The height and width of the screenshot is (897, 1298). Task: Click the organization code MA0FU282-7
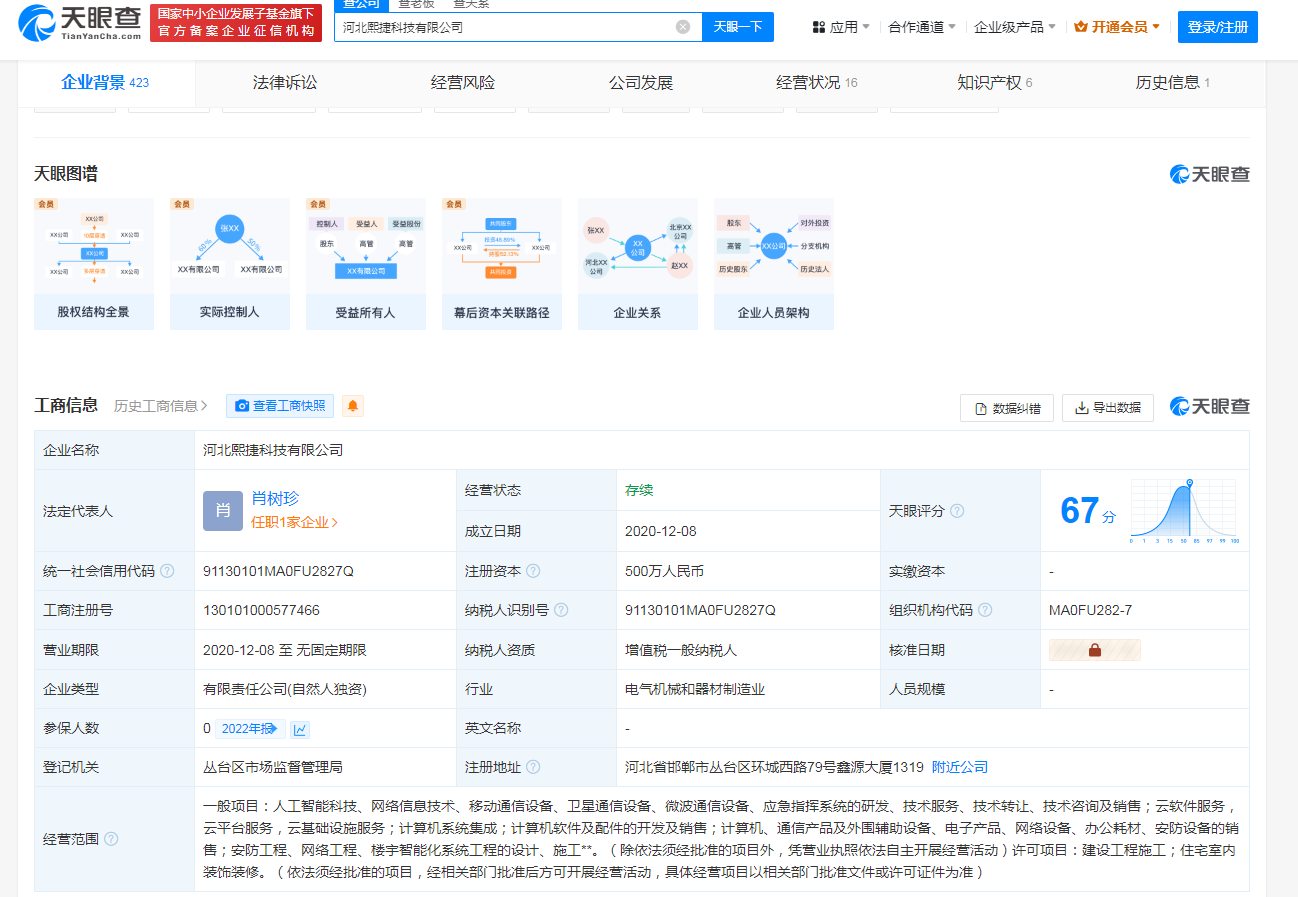click(1090, 610)
